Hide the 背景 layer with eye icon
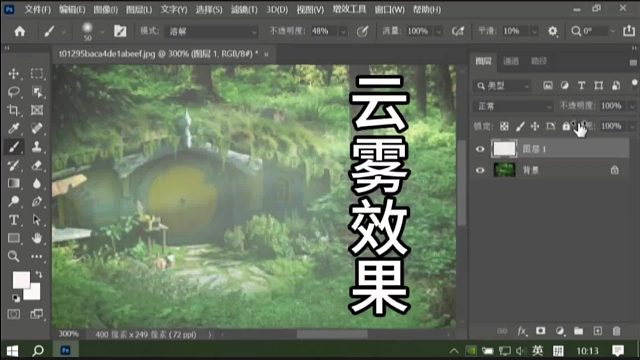The image size is (640, 360). coord(480,170)
